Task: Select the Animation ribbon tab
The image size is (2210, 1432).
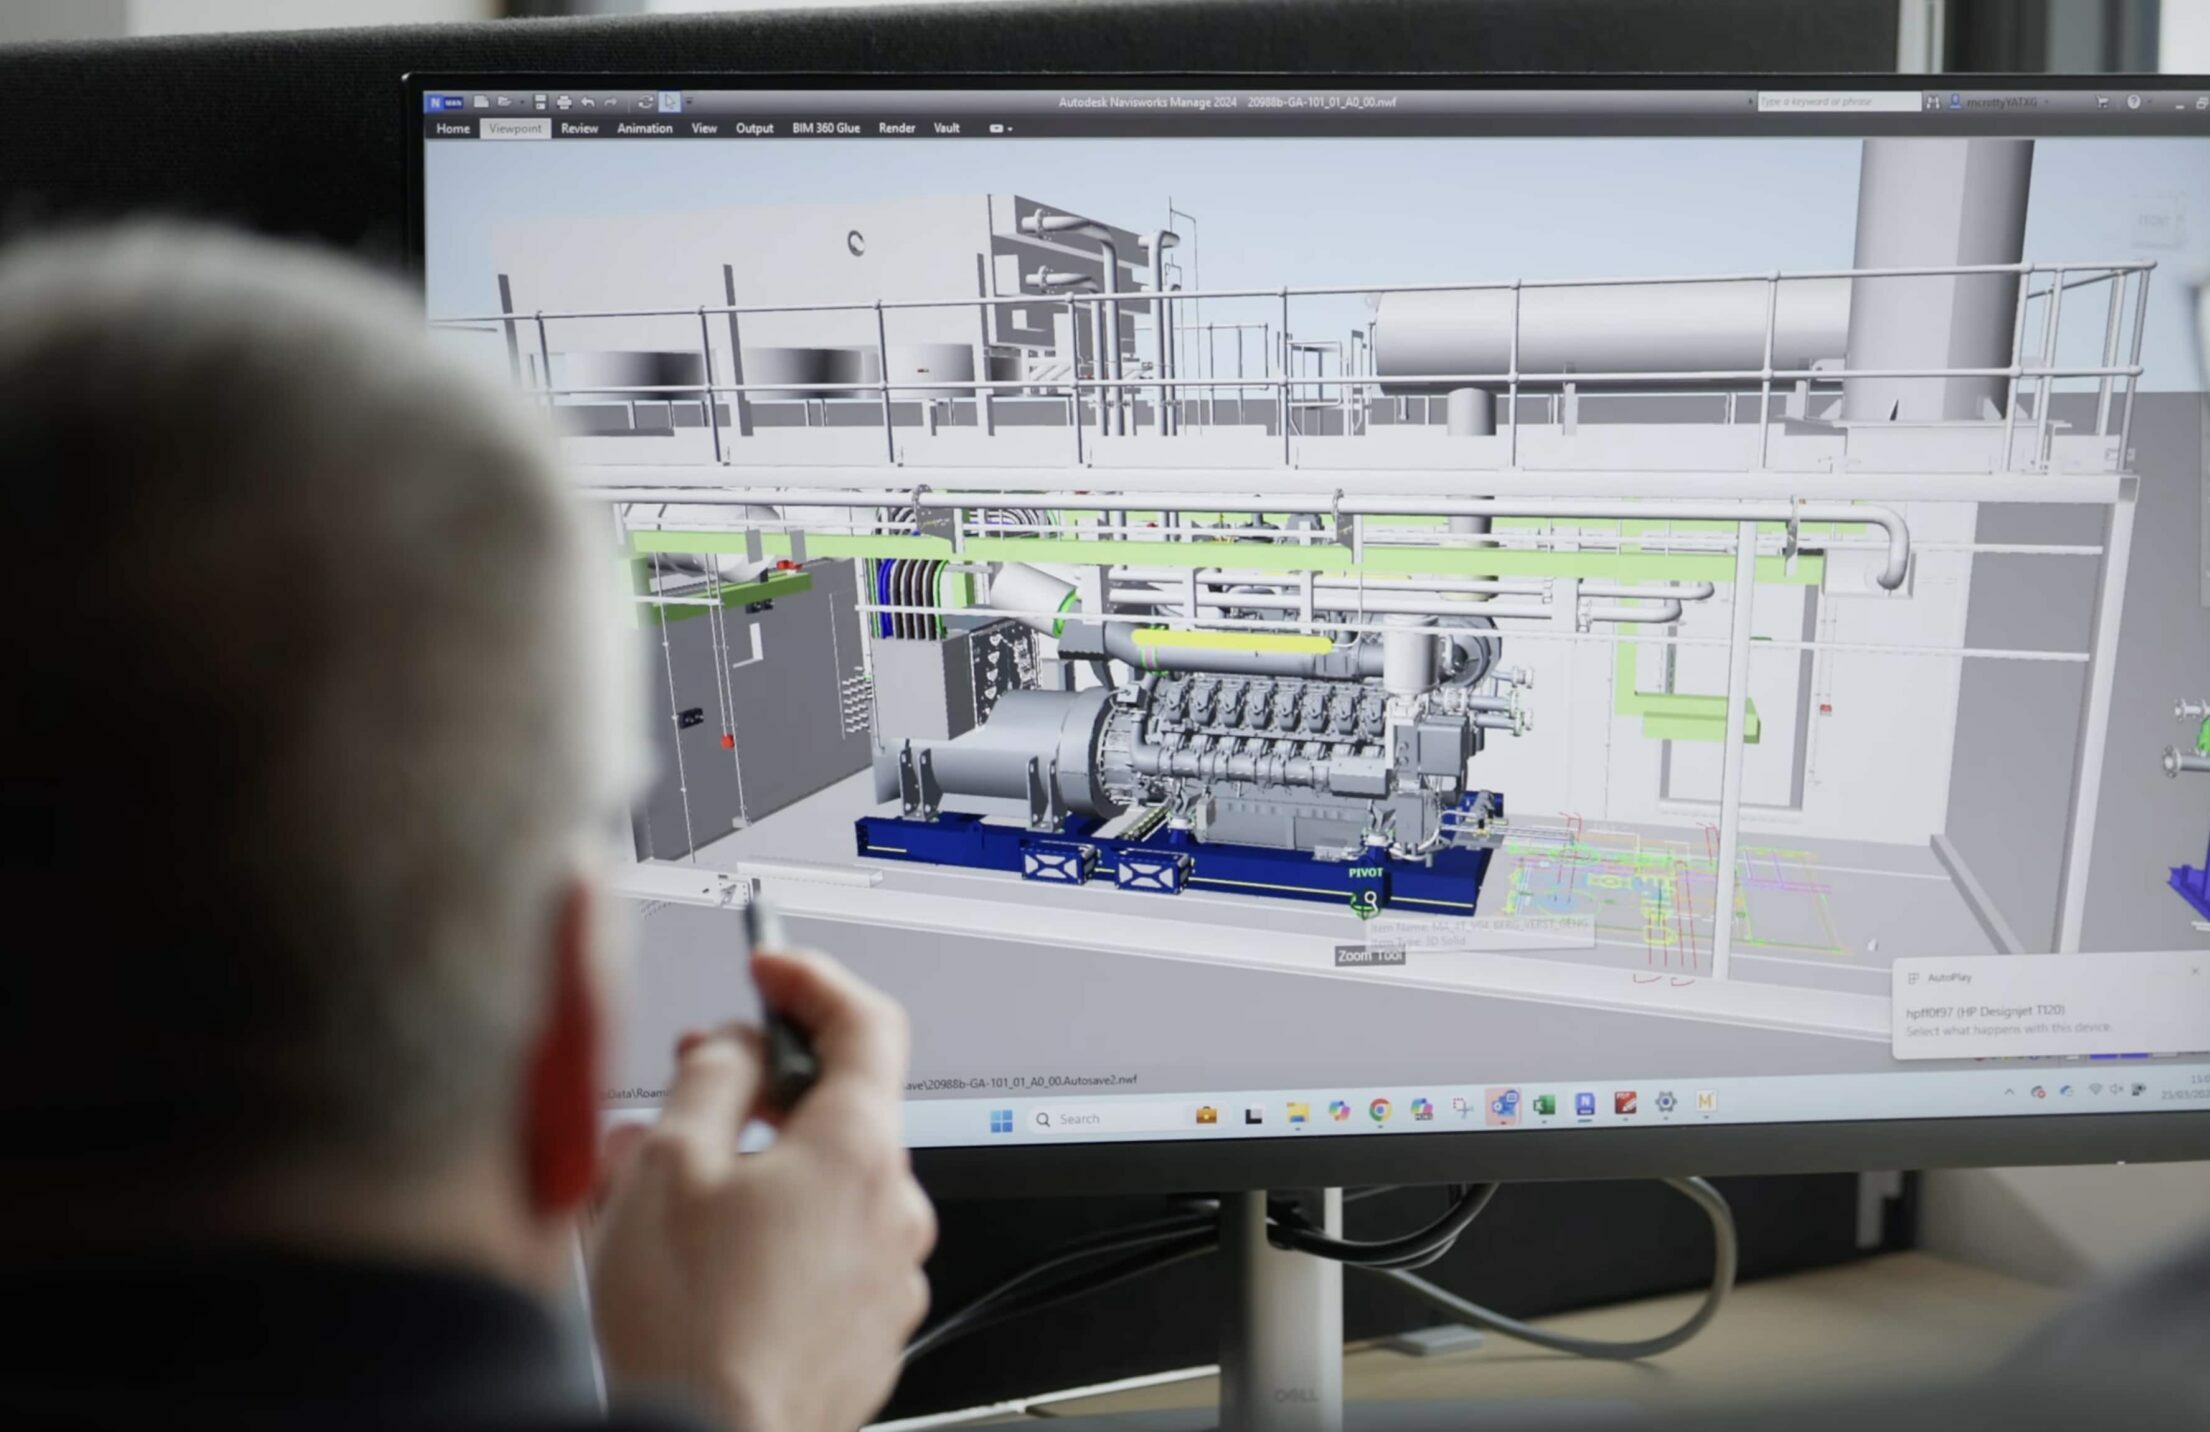Action: coord(644,128)
